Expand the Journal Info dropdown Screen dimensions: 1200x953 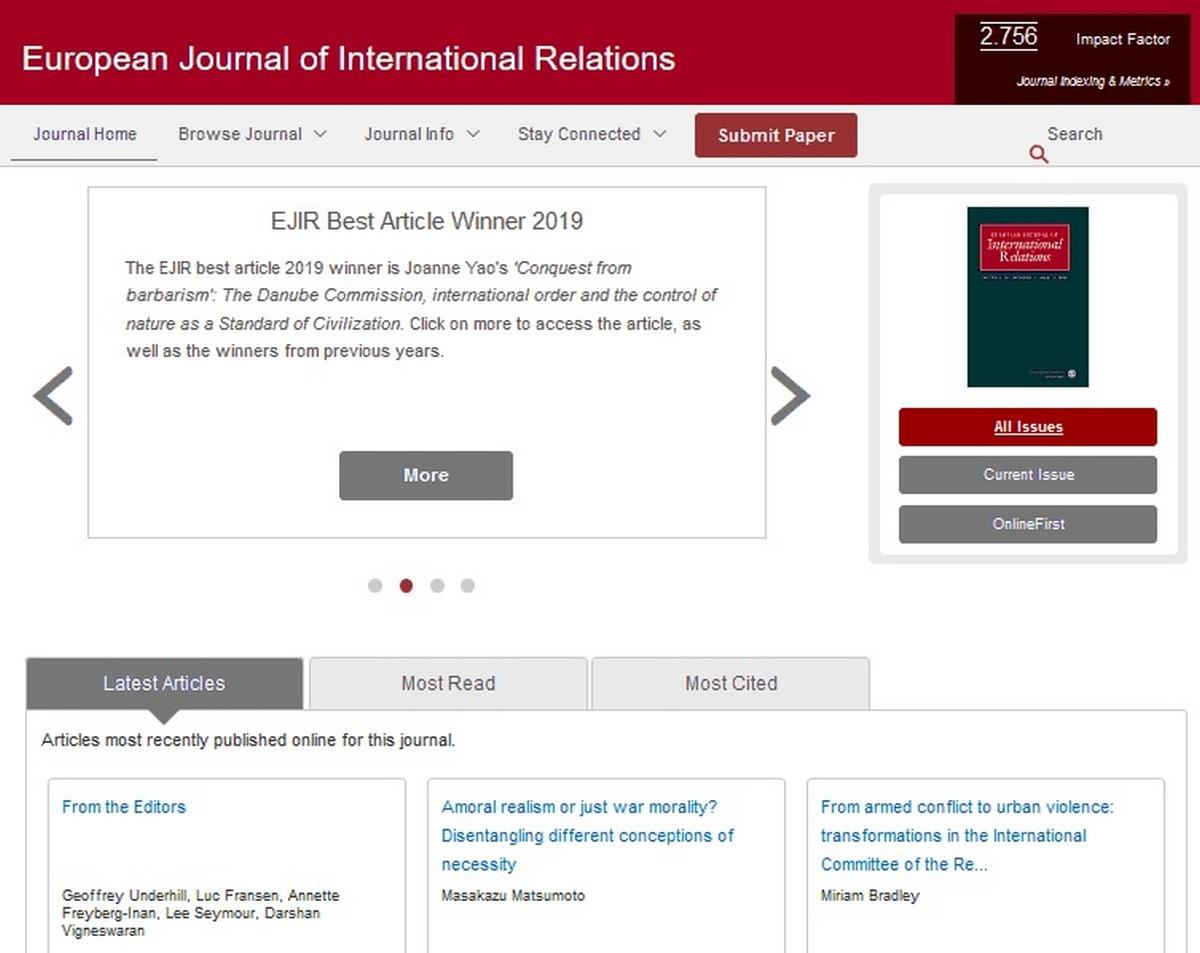(422, 134)
